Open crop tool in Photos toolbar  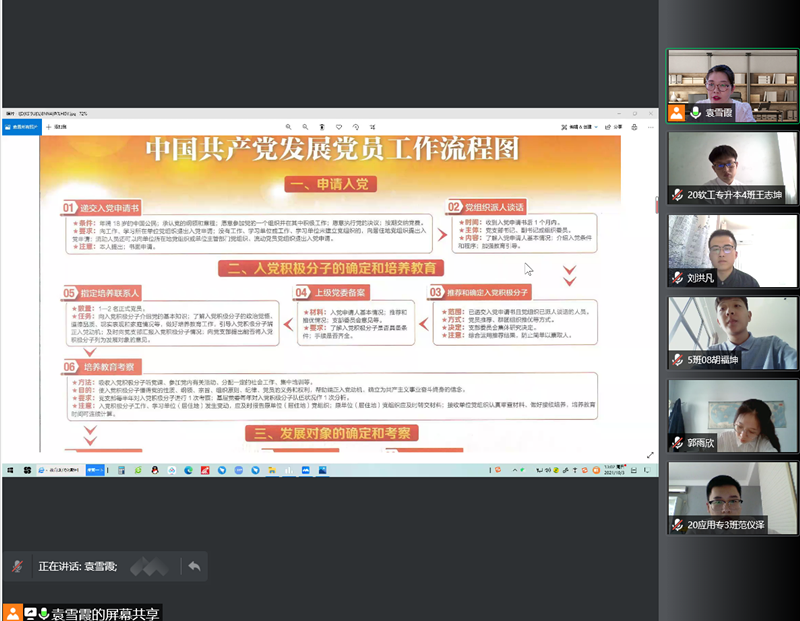coord(372,127)
